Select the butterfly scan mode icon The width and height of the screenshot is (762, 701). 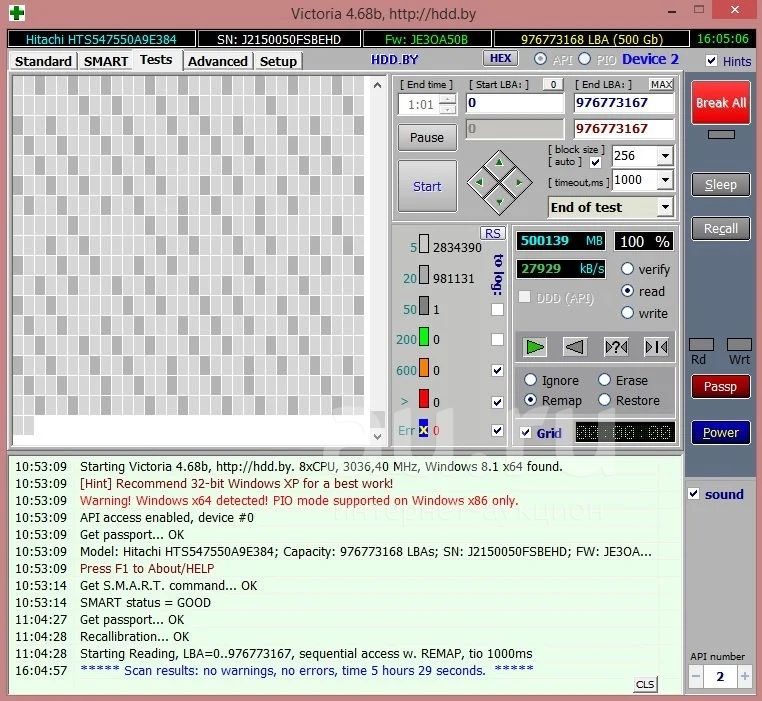(x=656, y=346)
